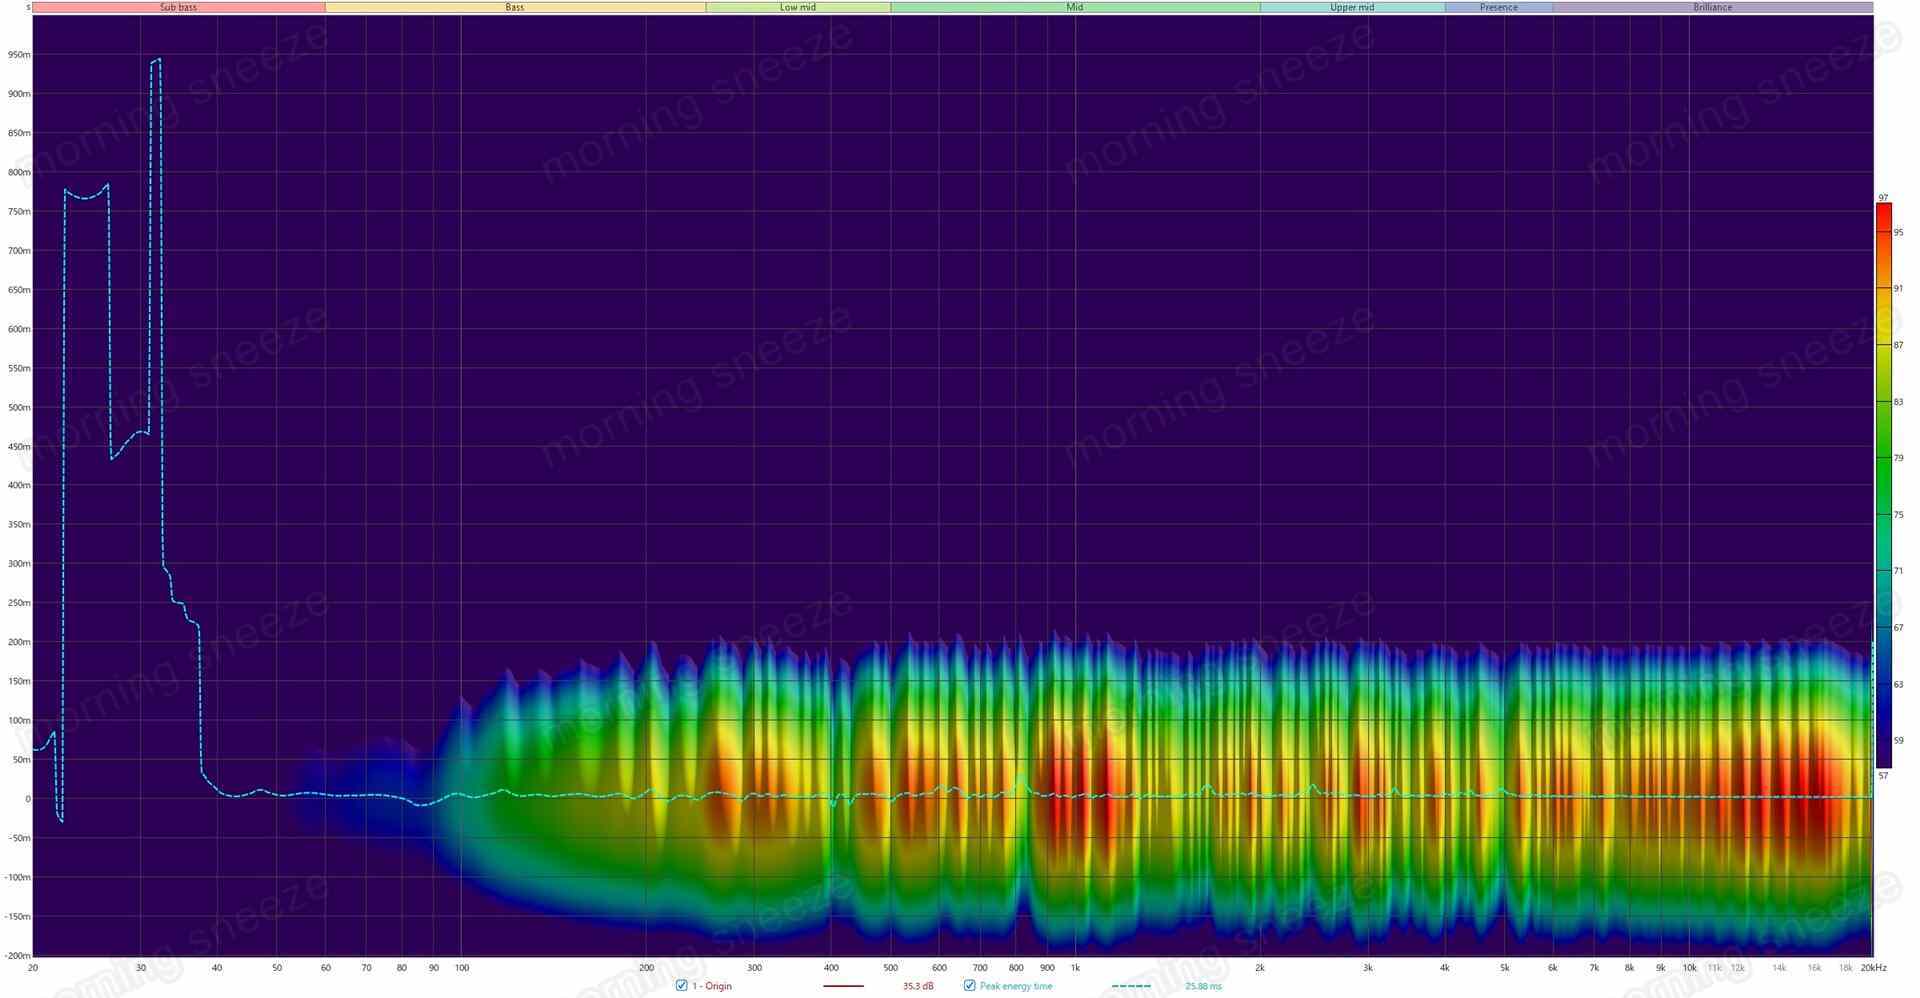This screenshot has height=998, width=1920.
Task: Select the "Mid" frequency band label
Action: (x=1075, y=7)
